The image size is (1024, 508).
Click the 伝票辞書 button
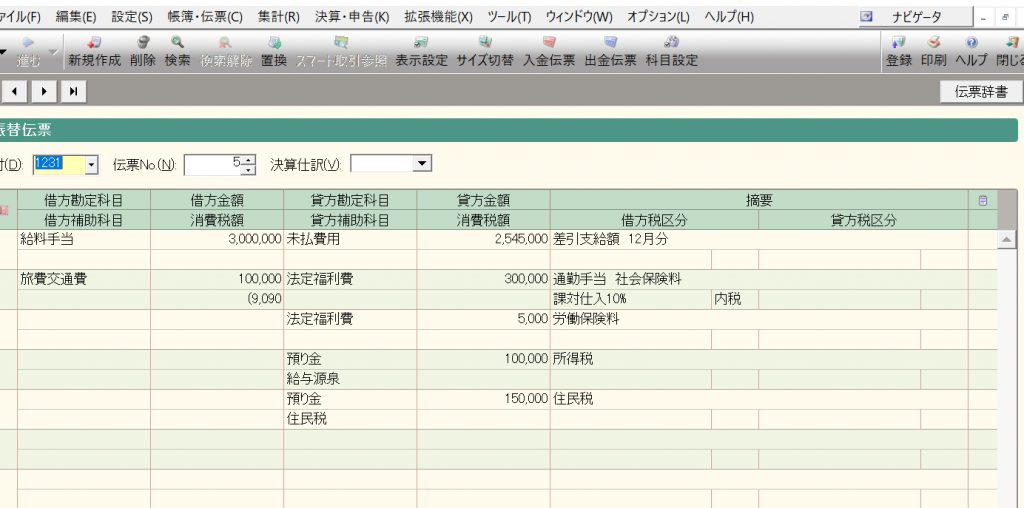(x=980, y=92)
